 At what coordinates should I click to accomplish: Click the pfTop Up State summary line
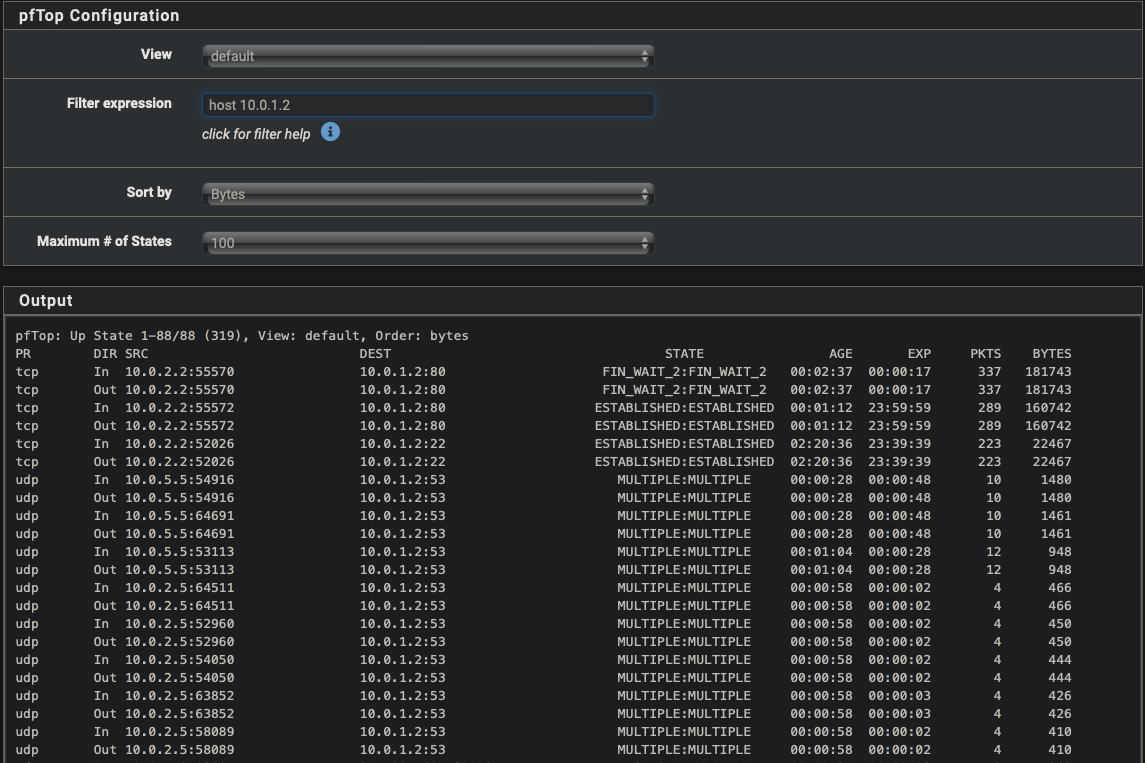tap(242, 336)
